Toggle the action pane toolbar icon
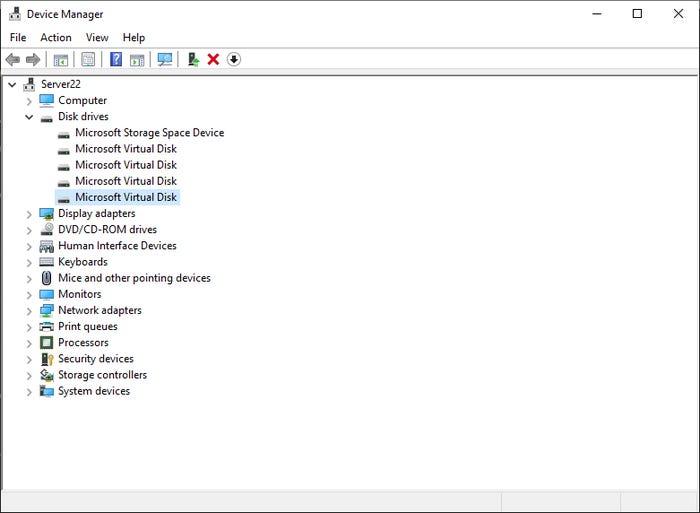Image resolution: width=700 pixels, height=513 pixels. click(x=137, y=59)
